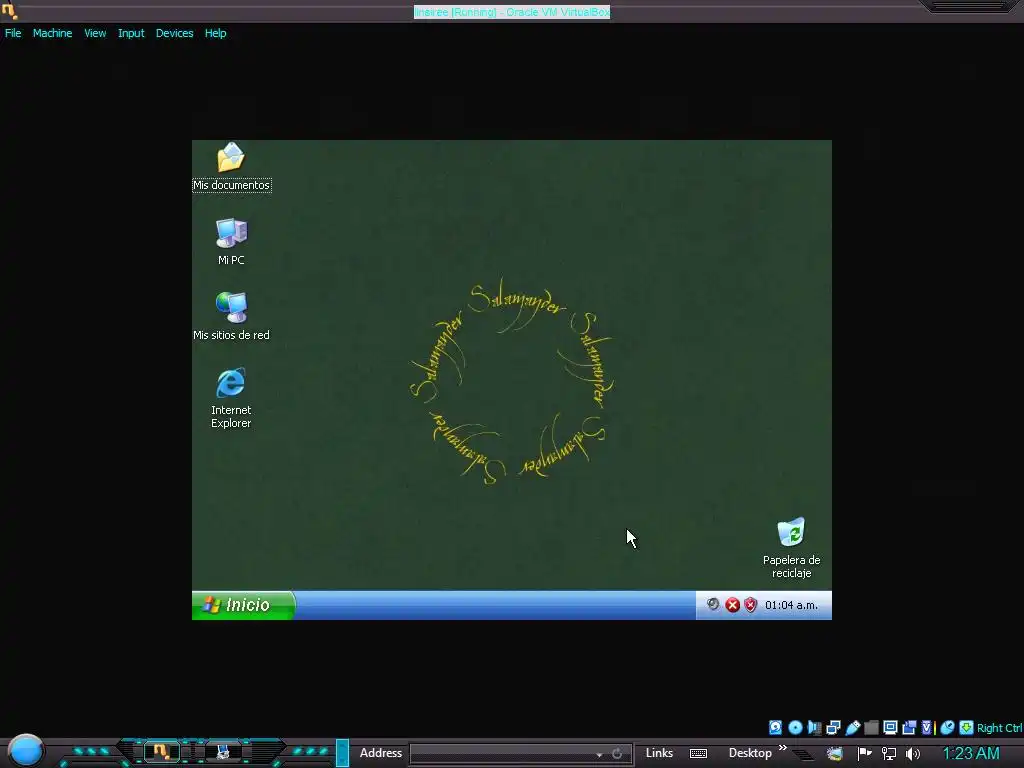The height and width of the screenshot is (768, 1024).
Task: Click the host volume speaker icon
Action: click(x=913, y=754)
